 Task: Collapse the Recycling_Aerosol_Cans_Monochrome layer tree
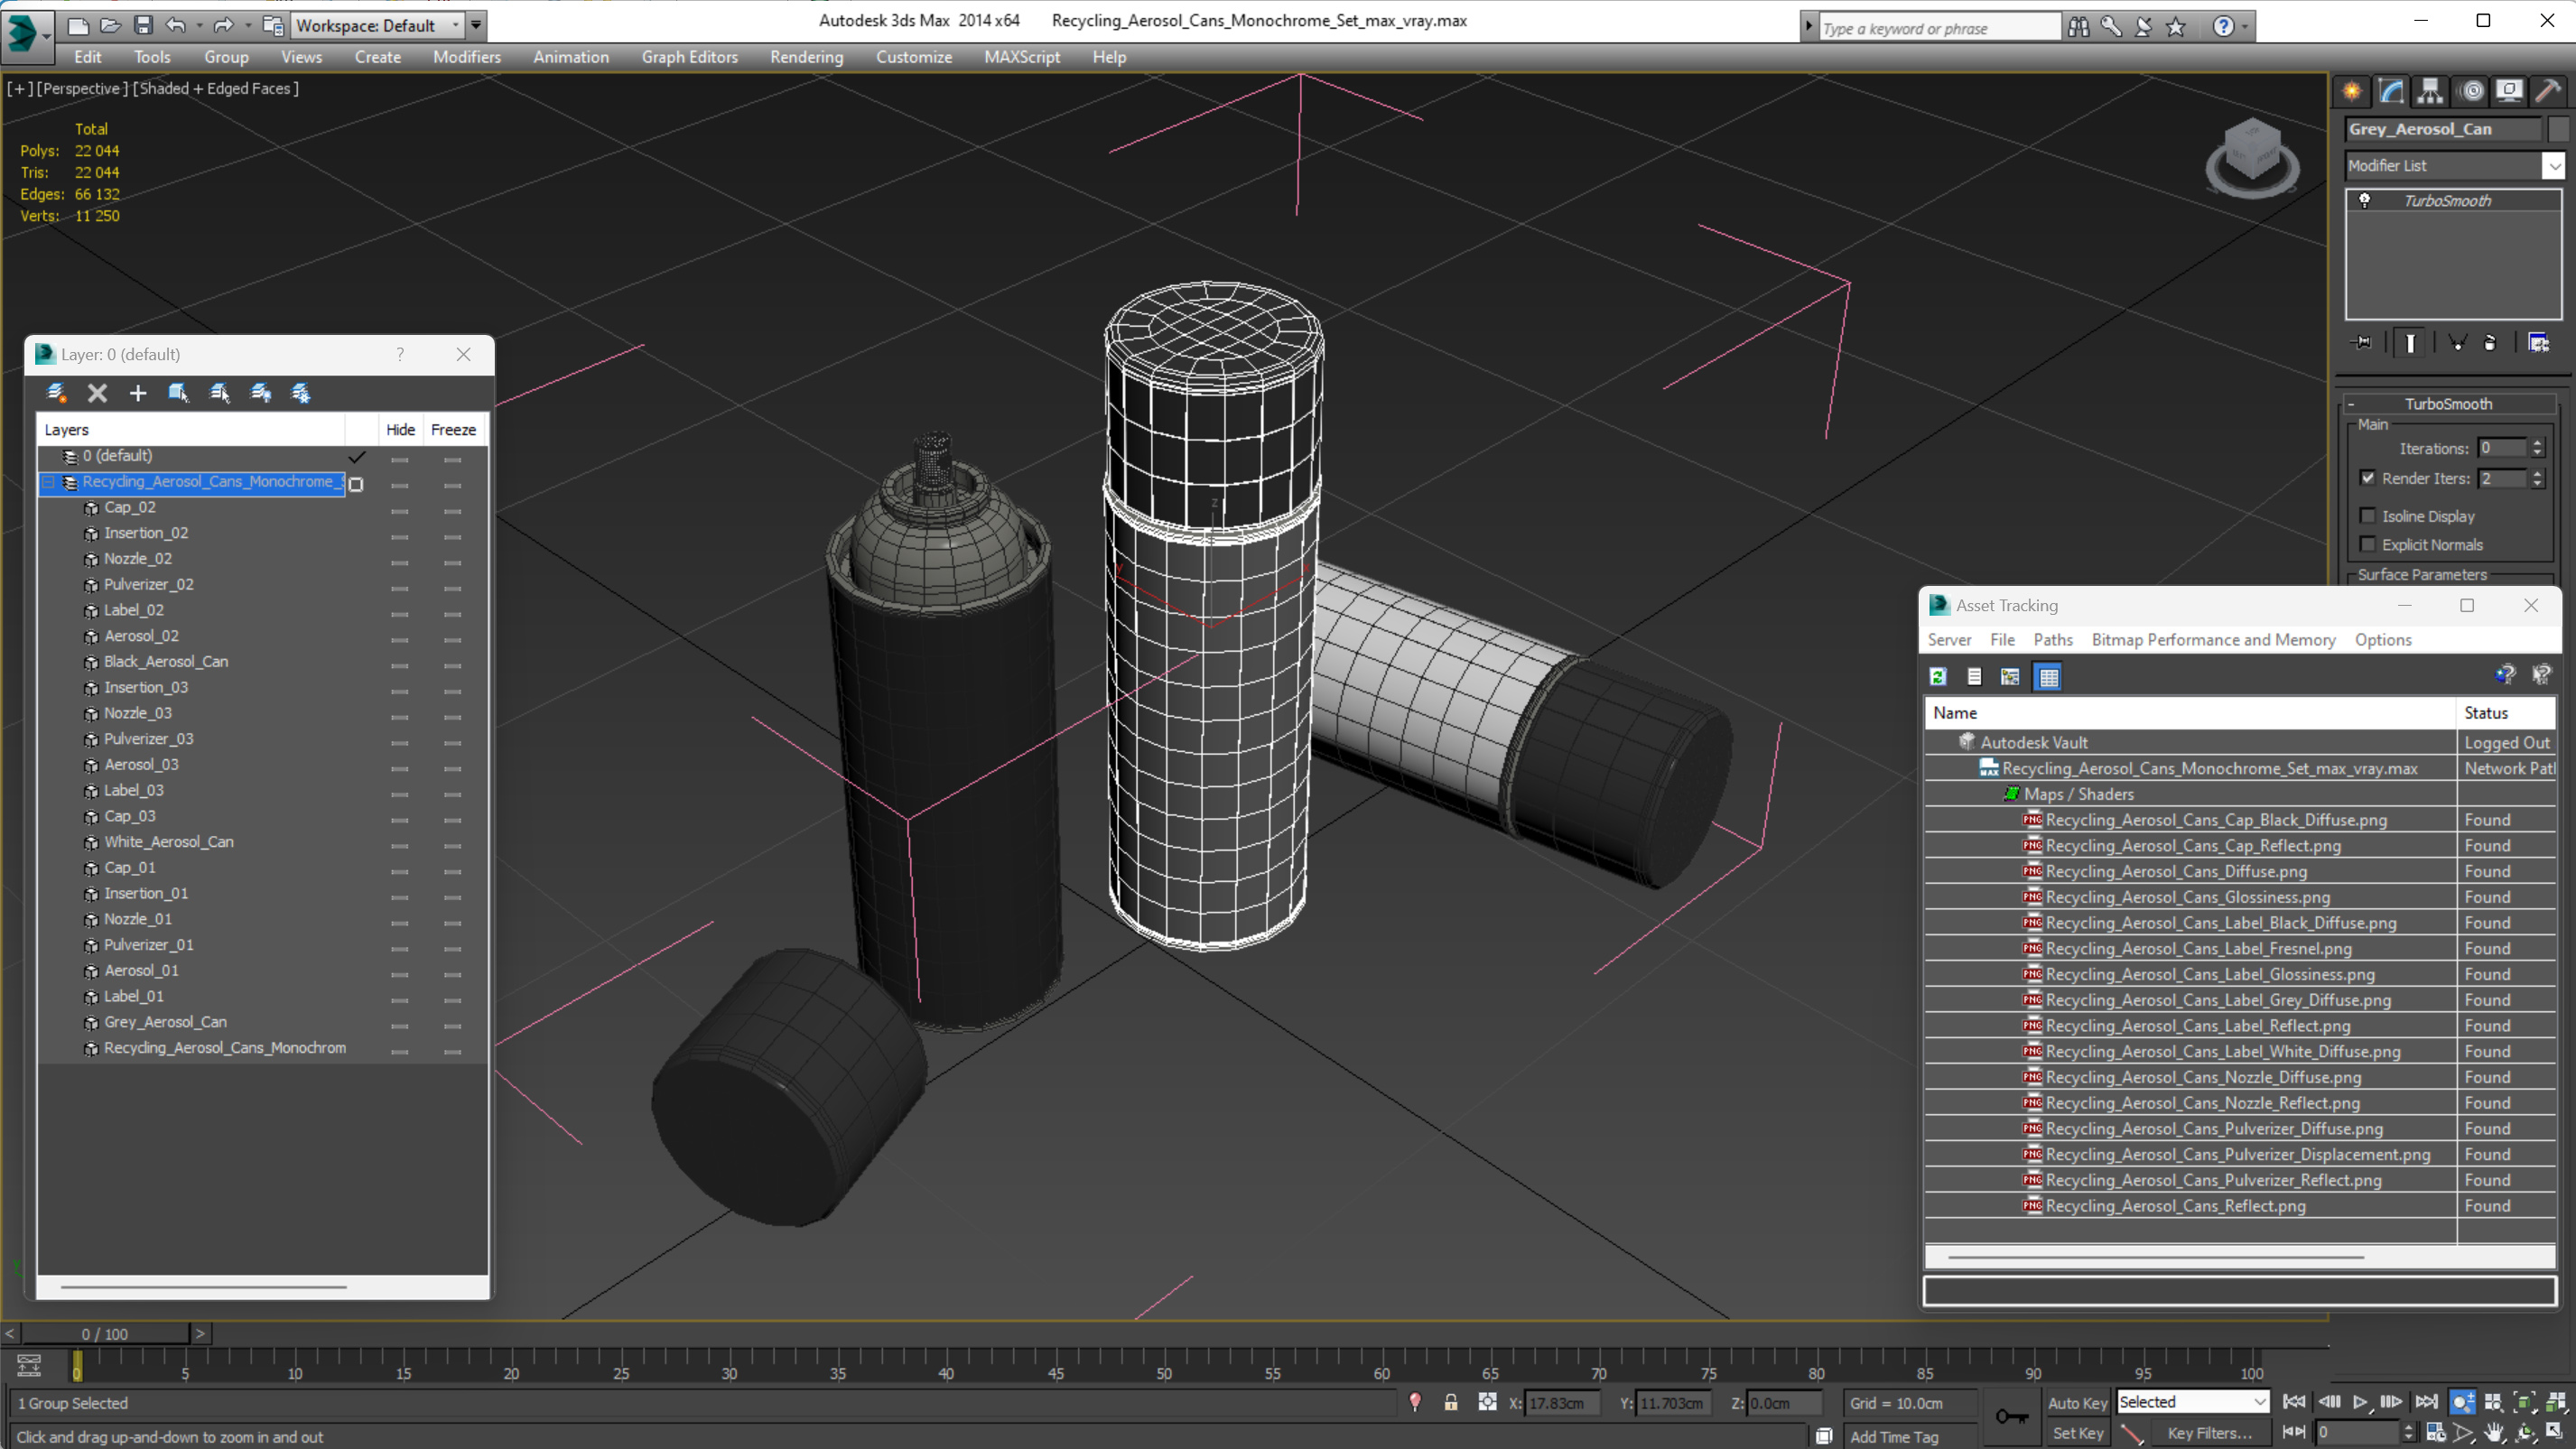48,482
